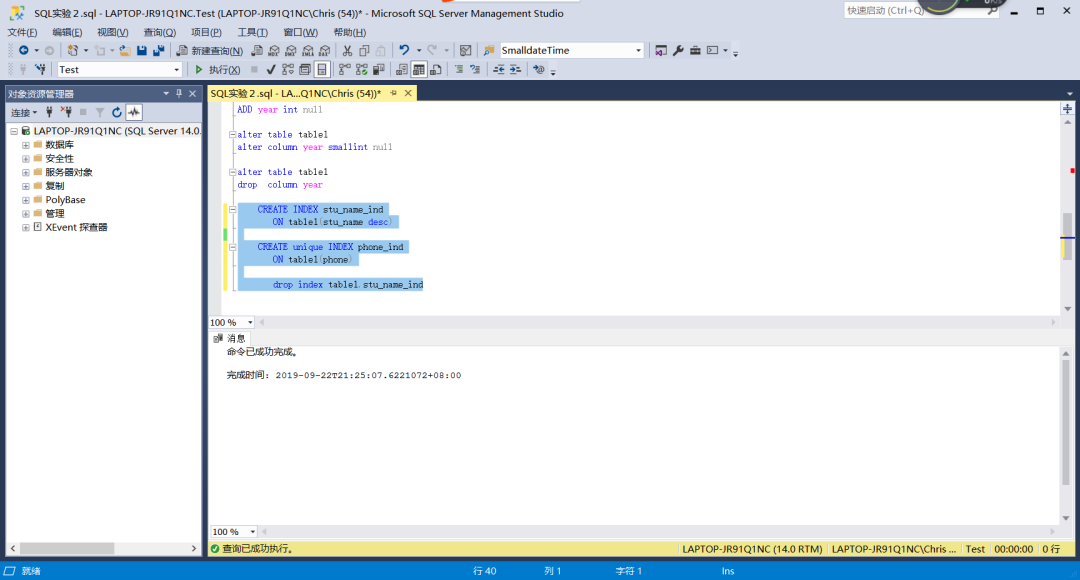Click the 新建查询(N) button
The image size is (1080, 580).
[210, 50]
